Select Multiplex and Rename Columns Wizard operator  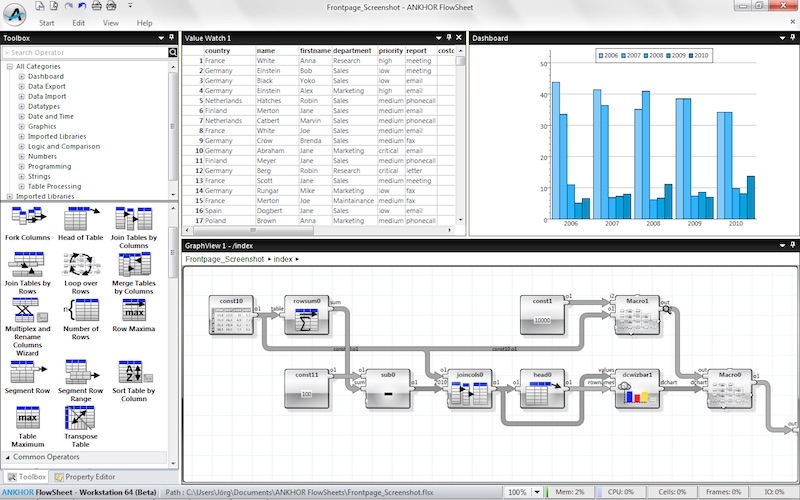pos(28,327)
